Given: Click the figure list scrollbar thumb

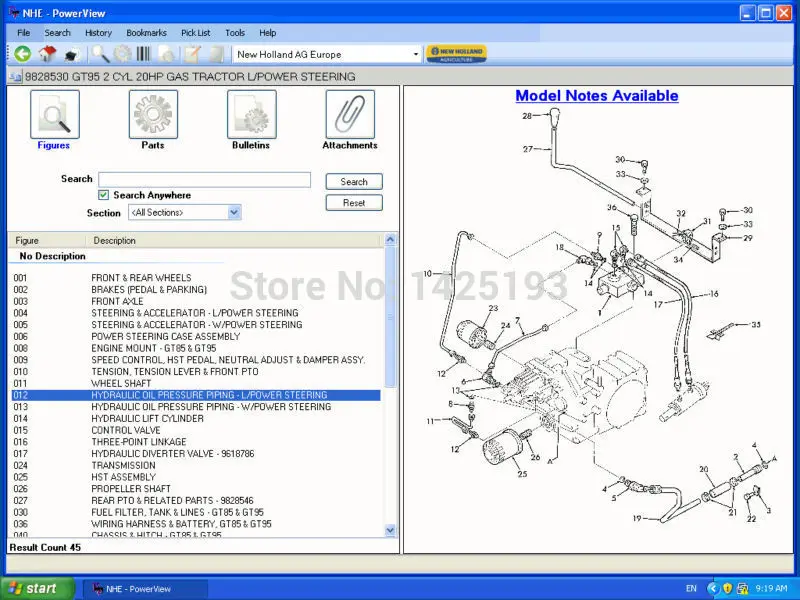Looking at the screenshot, I should [390, 316].
